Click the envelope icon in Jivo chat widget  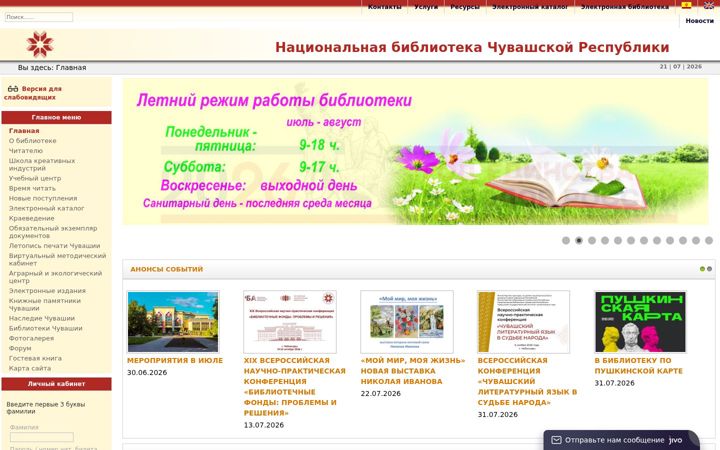coord(556,440)
